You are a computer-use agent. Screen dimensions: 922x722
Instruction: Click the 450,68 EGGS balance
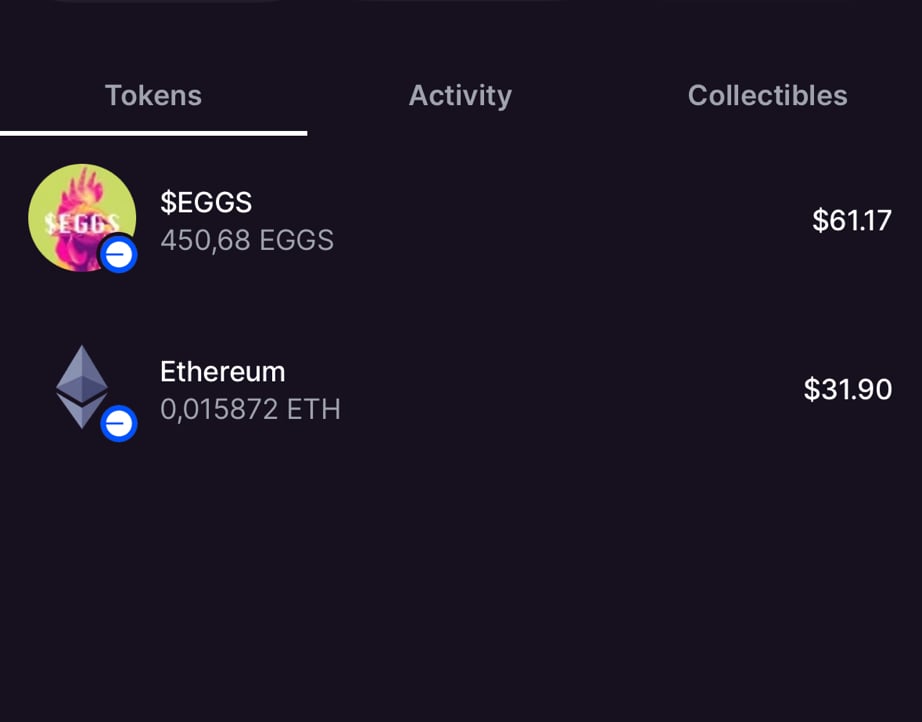247,241
